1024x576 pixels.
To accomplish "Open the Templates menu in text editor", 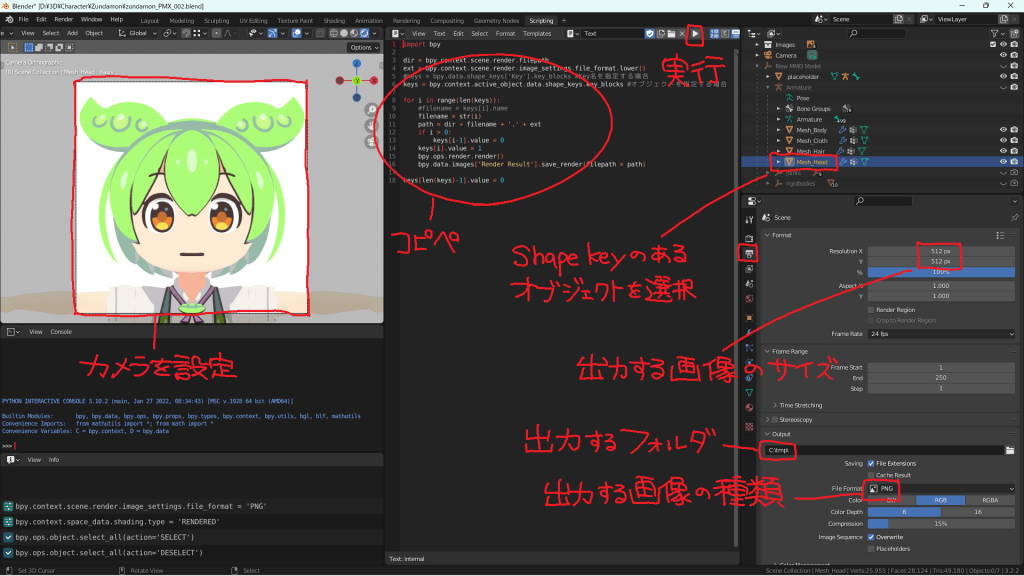I will (x=537, y=33).
